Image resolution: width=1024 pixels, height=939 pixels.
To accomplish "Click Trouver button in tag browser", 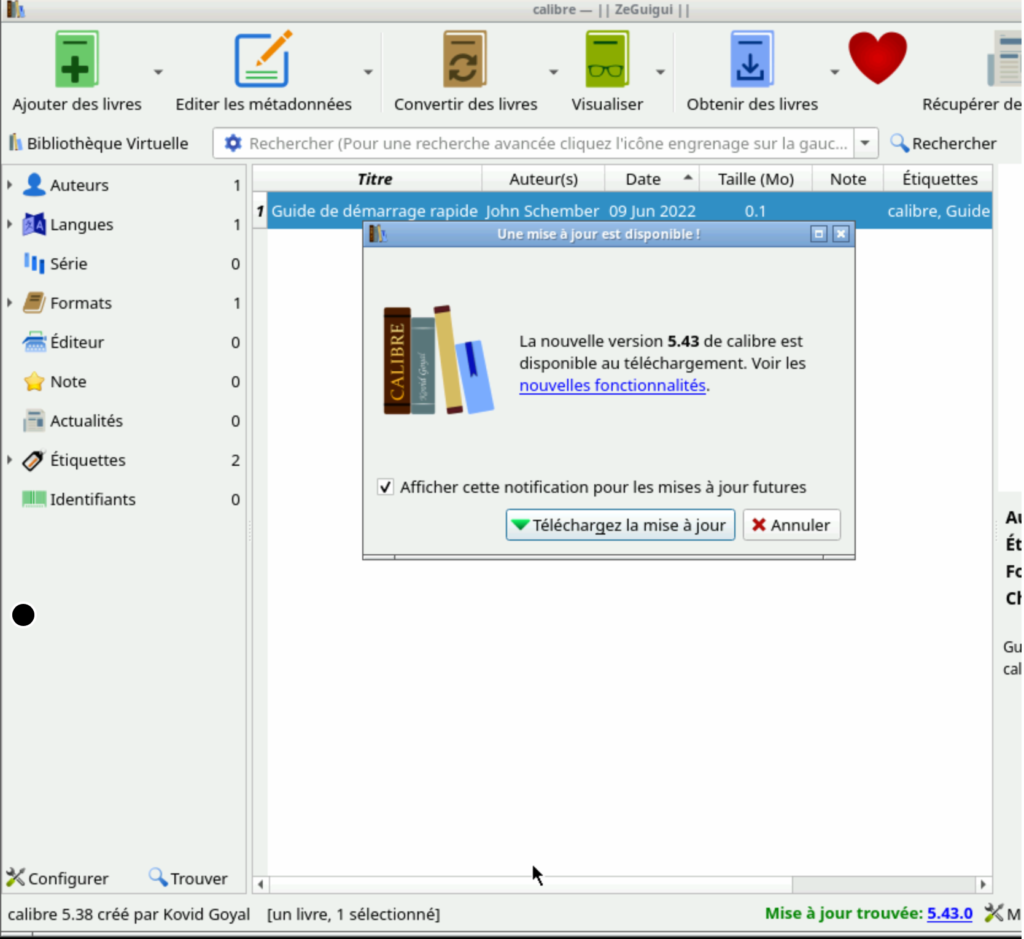I will (x=188, y=878).
